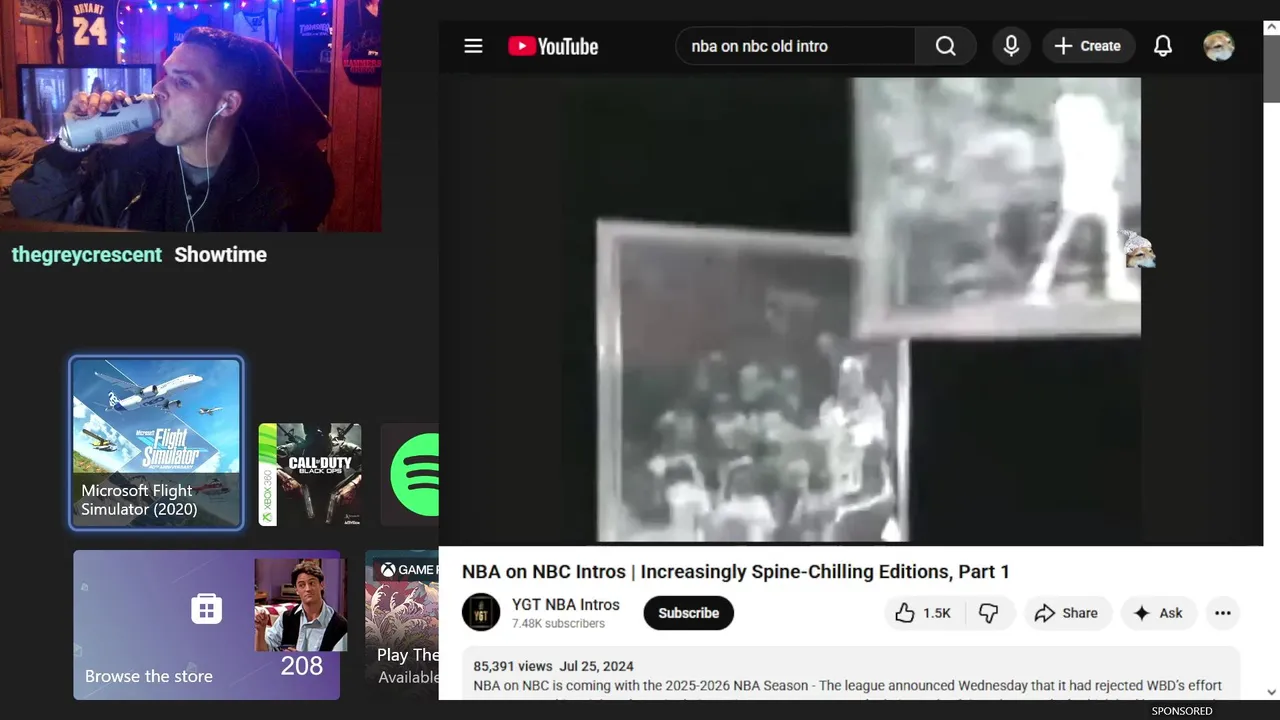This screenshot has height=720, width=1280.
Task: Click the page scrollbar down arrow
Action: 1271,691
